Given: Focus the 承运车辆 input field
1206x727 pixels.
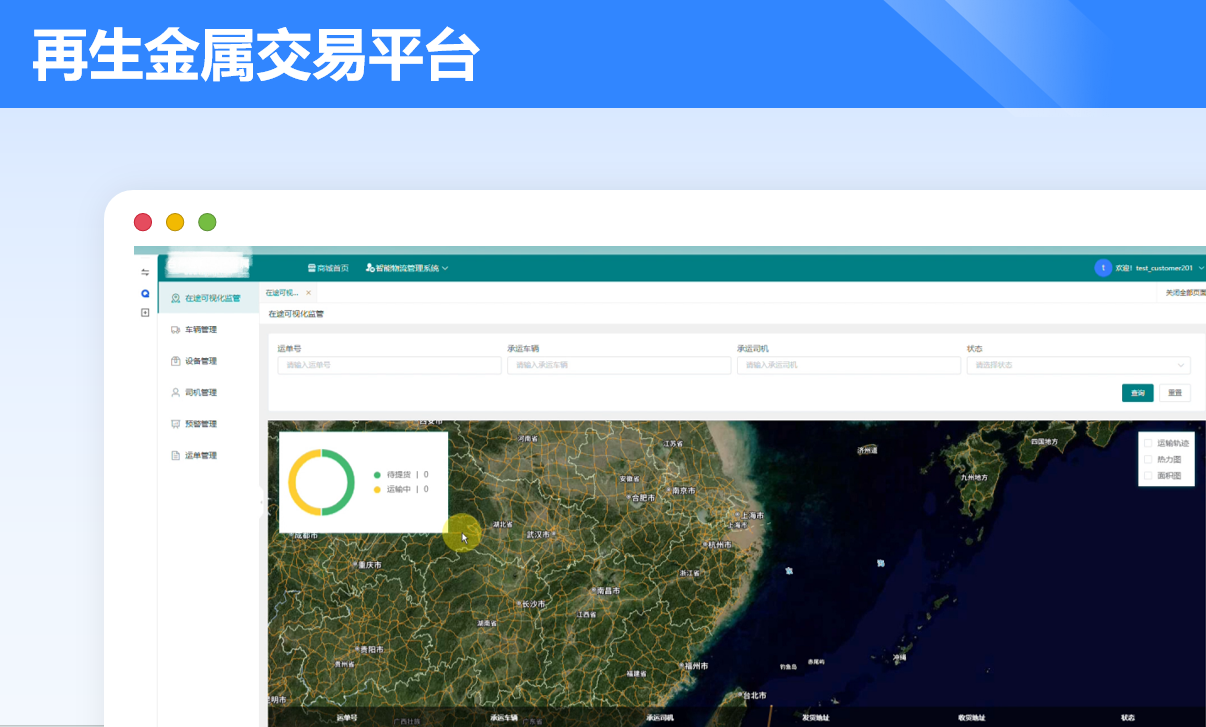Looking at the screenshot, I should (x=619, y=365).
